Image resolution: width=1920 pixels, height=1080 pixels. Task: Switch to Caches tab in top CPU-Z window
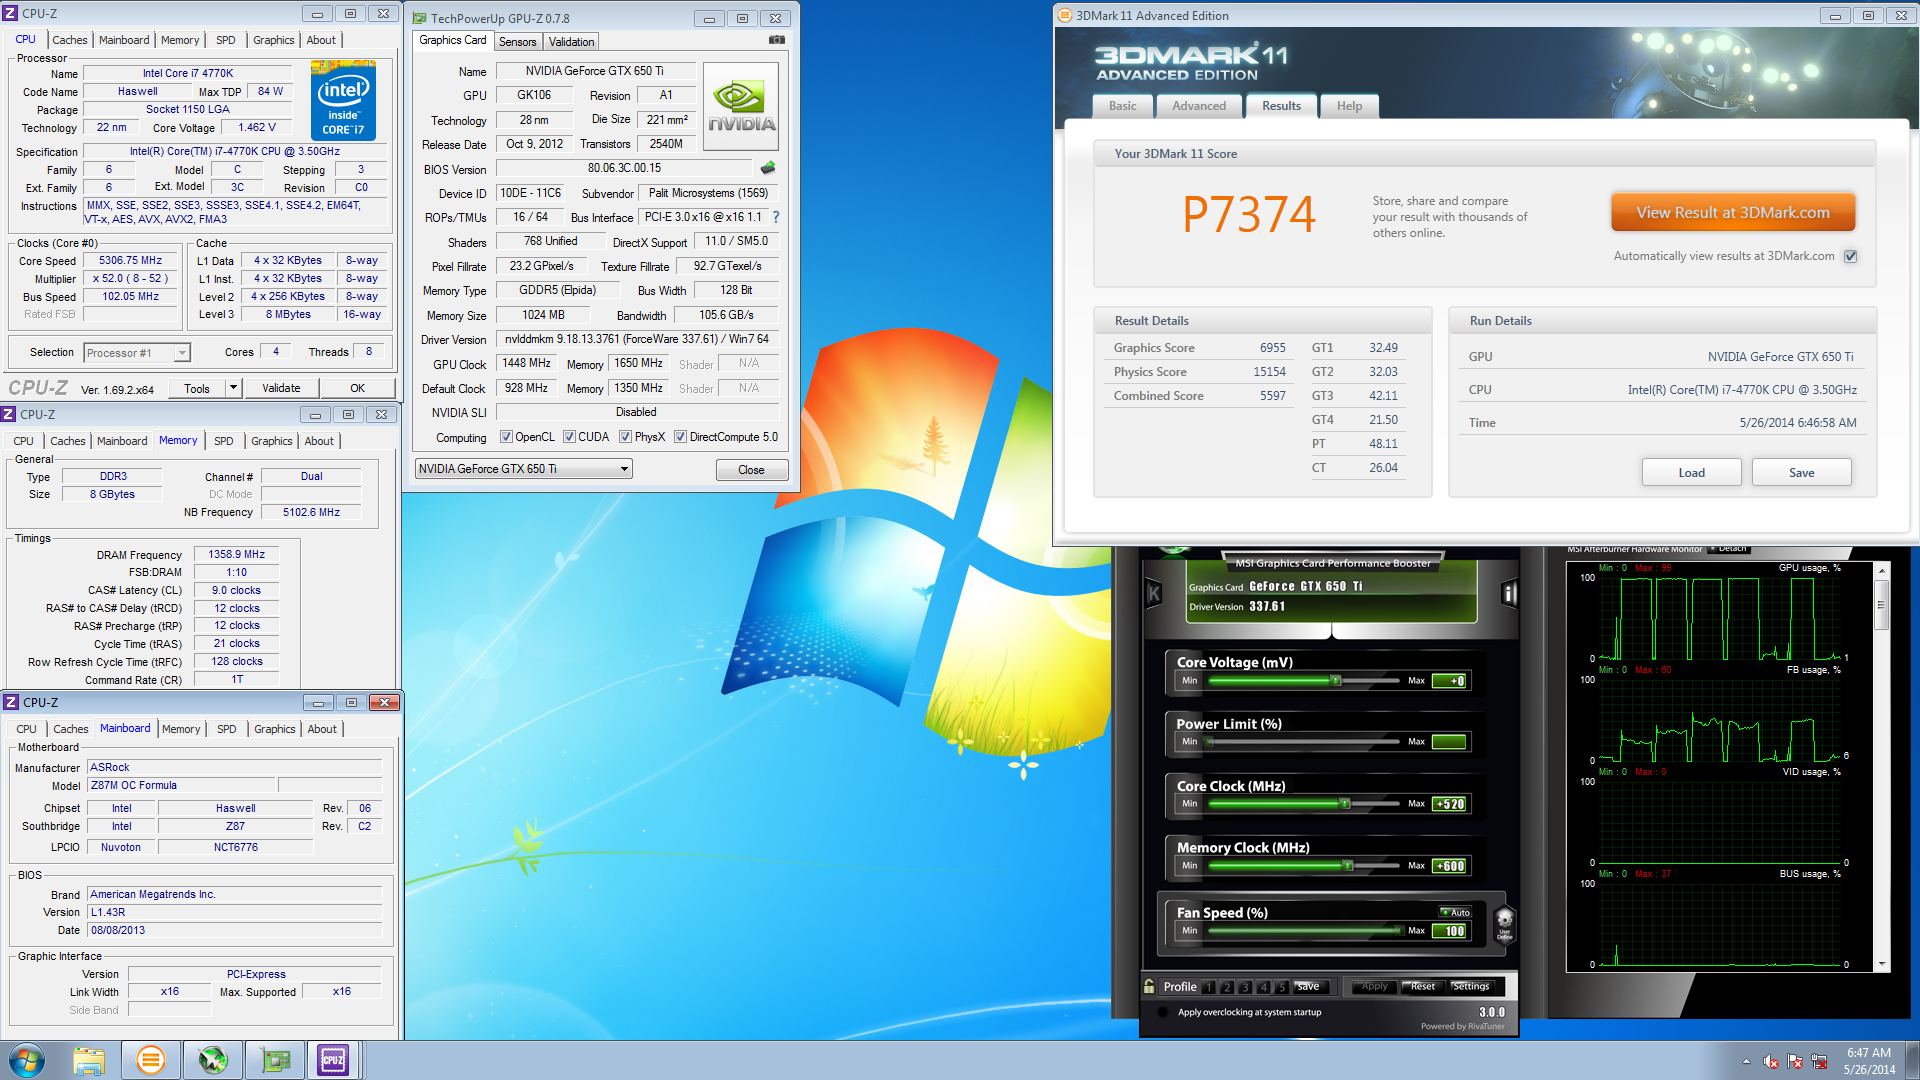point(70,40)
